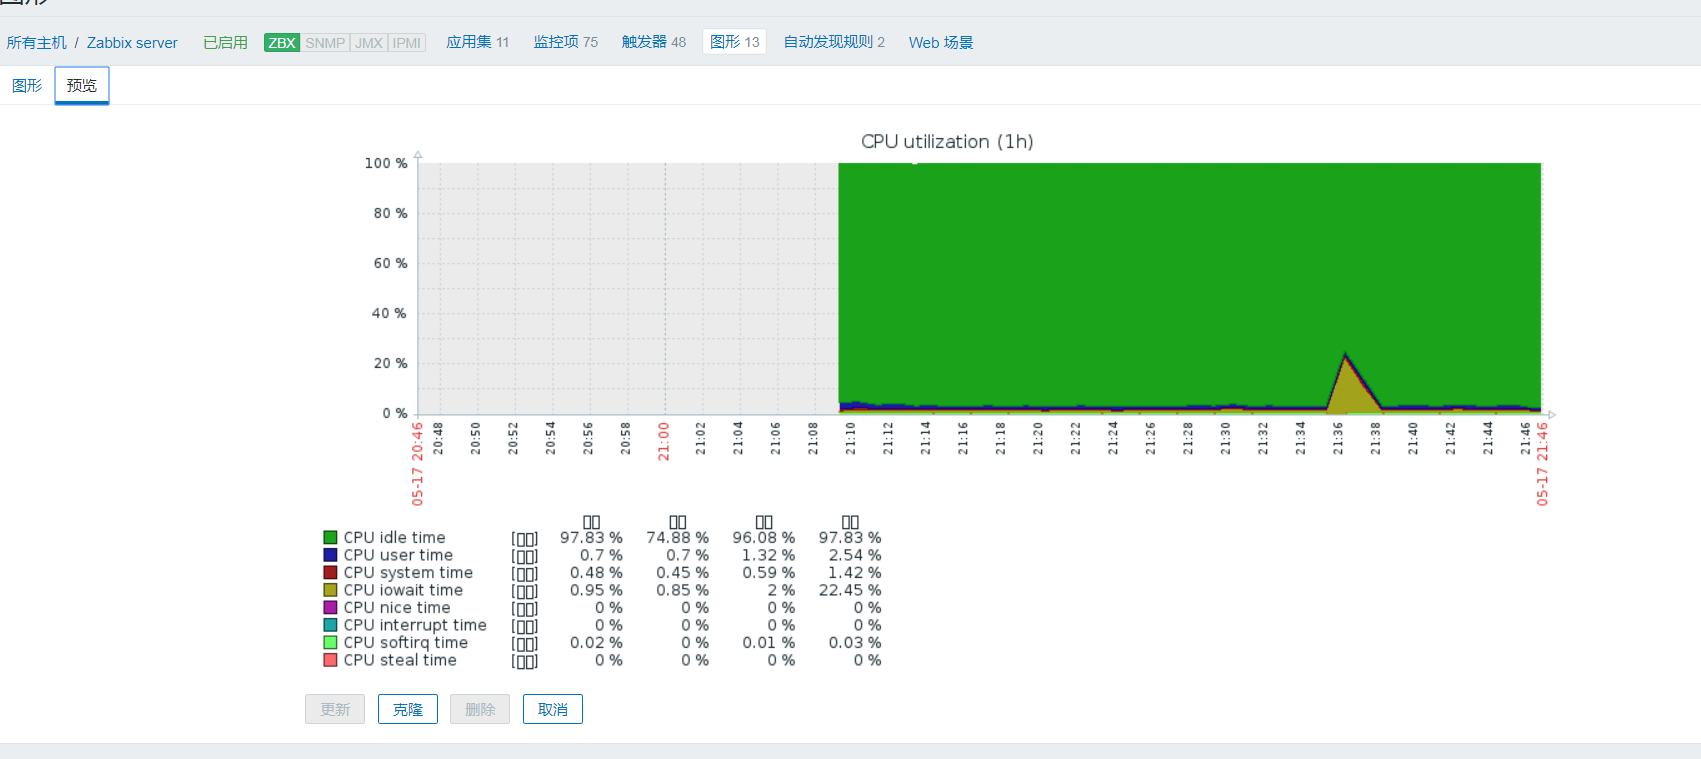Click the 1.42 % system time value
The height and width of the screenshot is (759, 1701).
[x=854, y=573]
